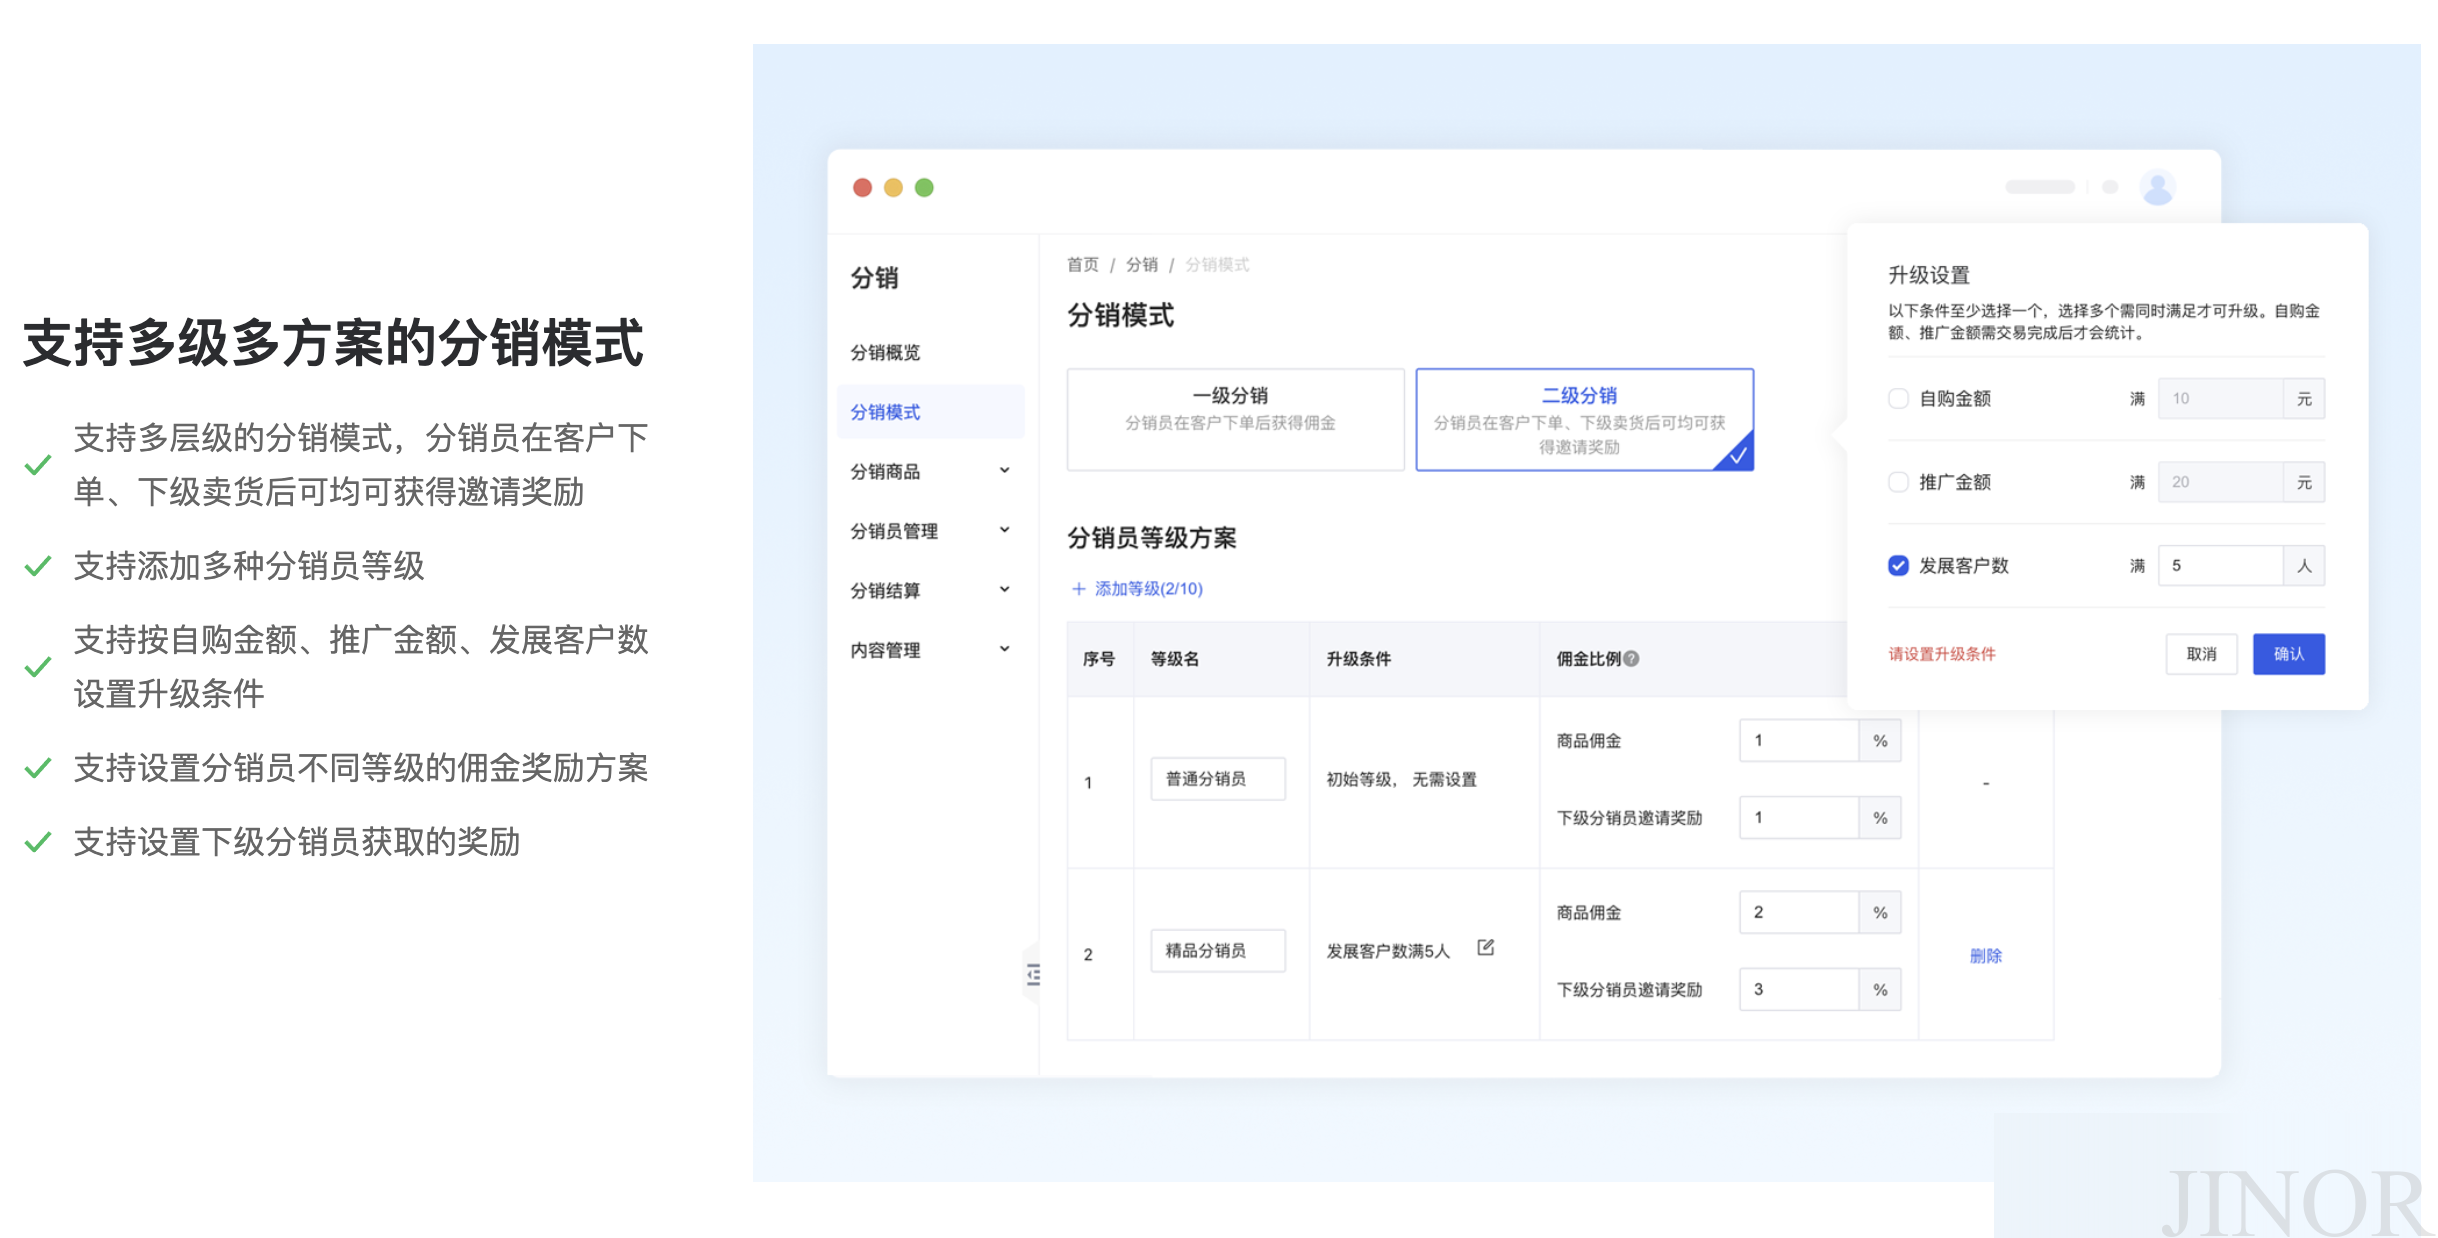This screenshot has height=1238, width=2438.
Task: Click 删除 for the 精品分销员 row
Action: [1985, 955]
